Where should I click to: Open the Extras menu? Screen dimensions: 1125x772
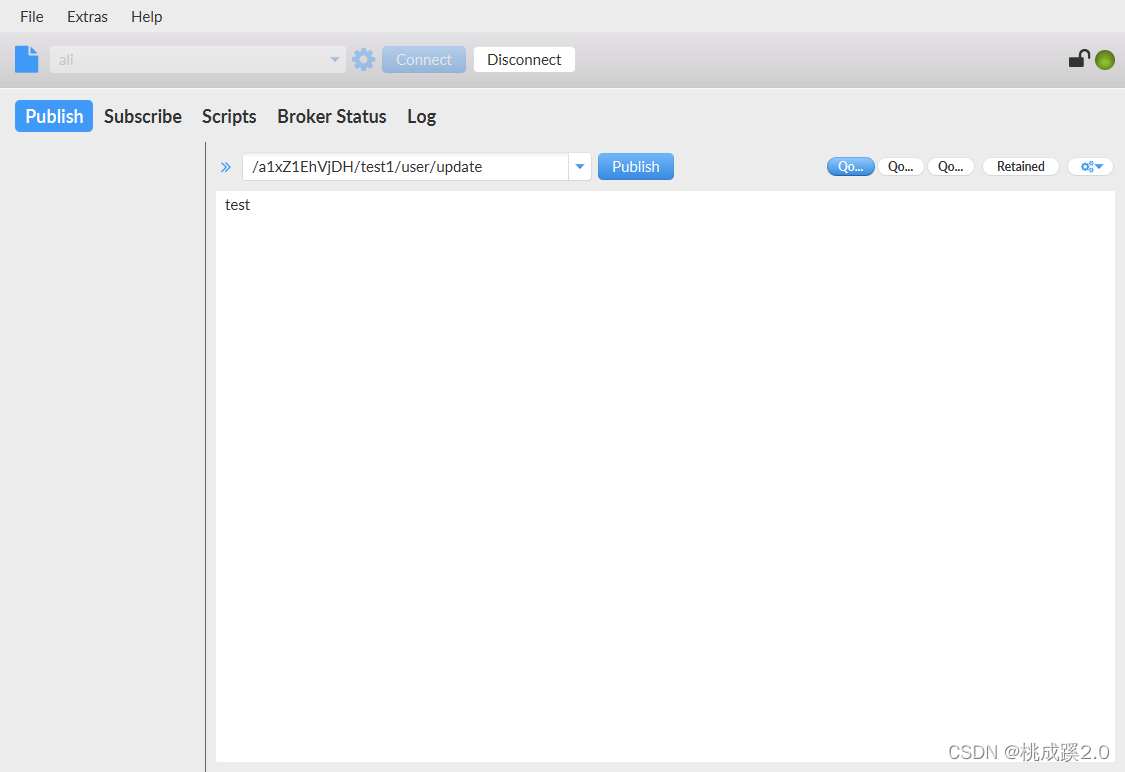coord(87,17)
